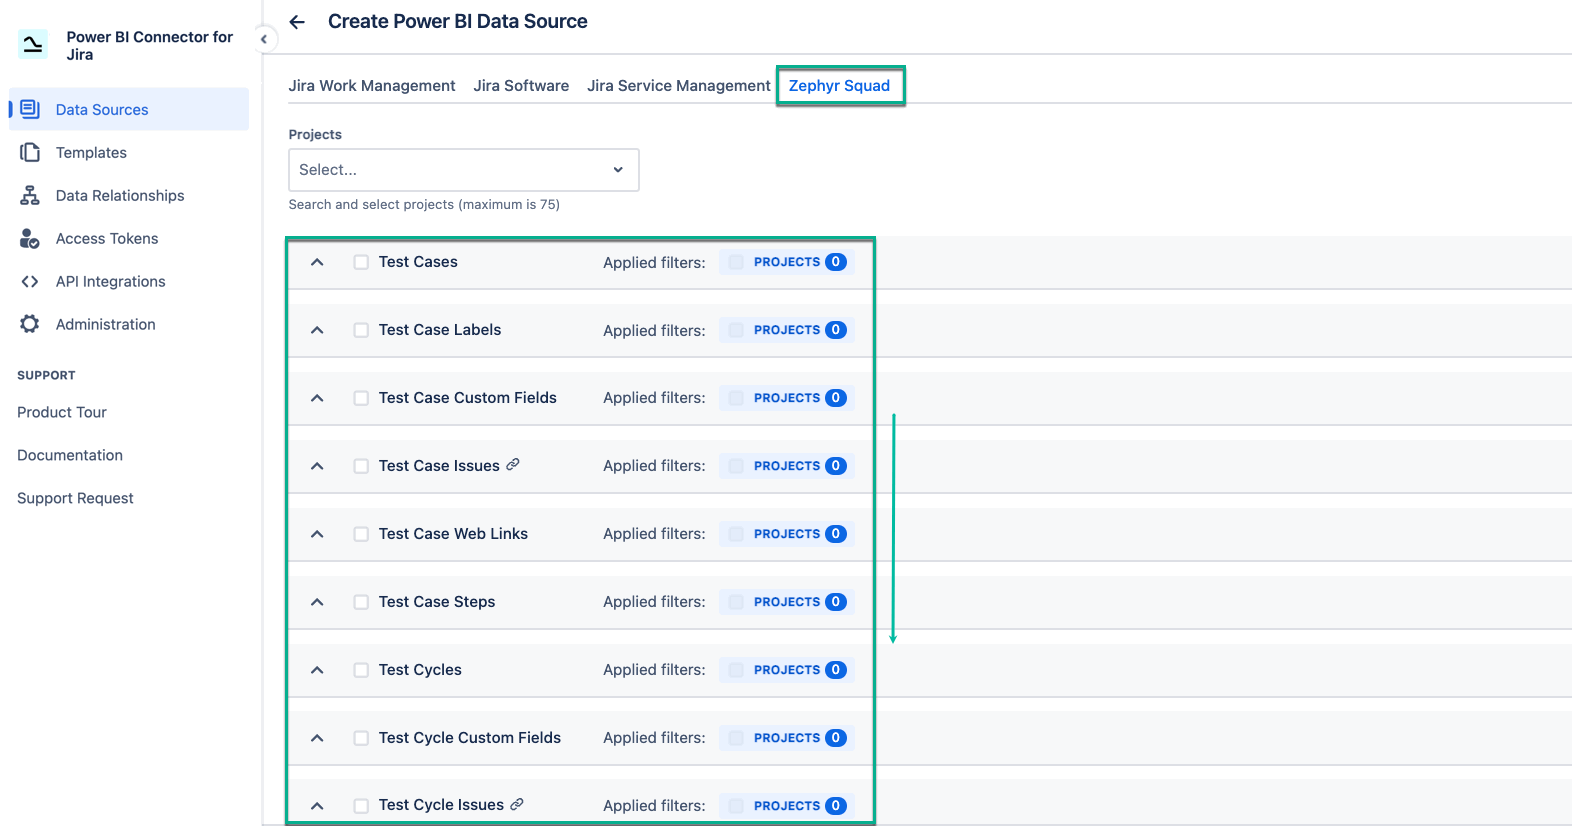
Task: Go back using the left arrow
Action: point(297,22)
